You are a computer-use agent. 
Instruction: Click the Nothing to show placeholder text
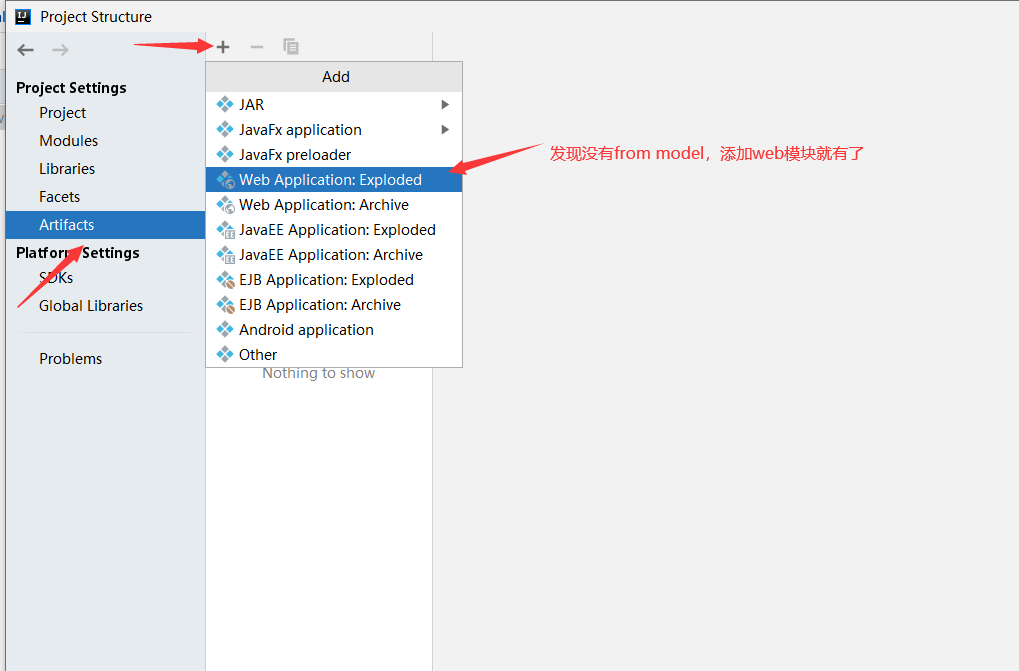(x=318, y=373)
